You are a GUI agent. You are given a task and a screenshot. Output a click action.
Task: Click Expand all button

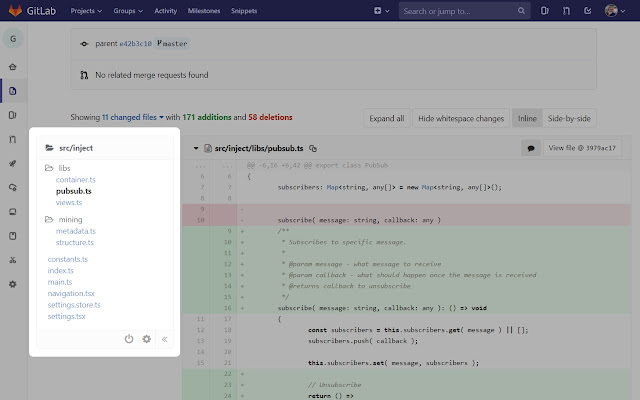tap(387, 118)
